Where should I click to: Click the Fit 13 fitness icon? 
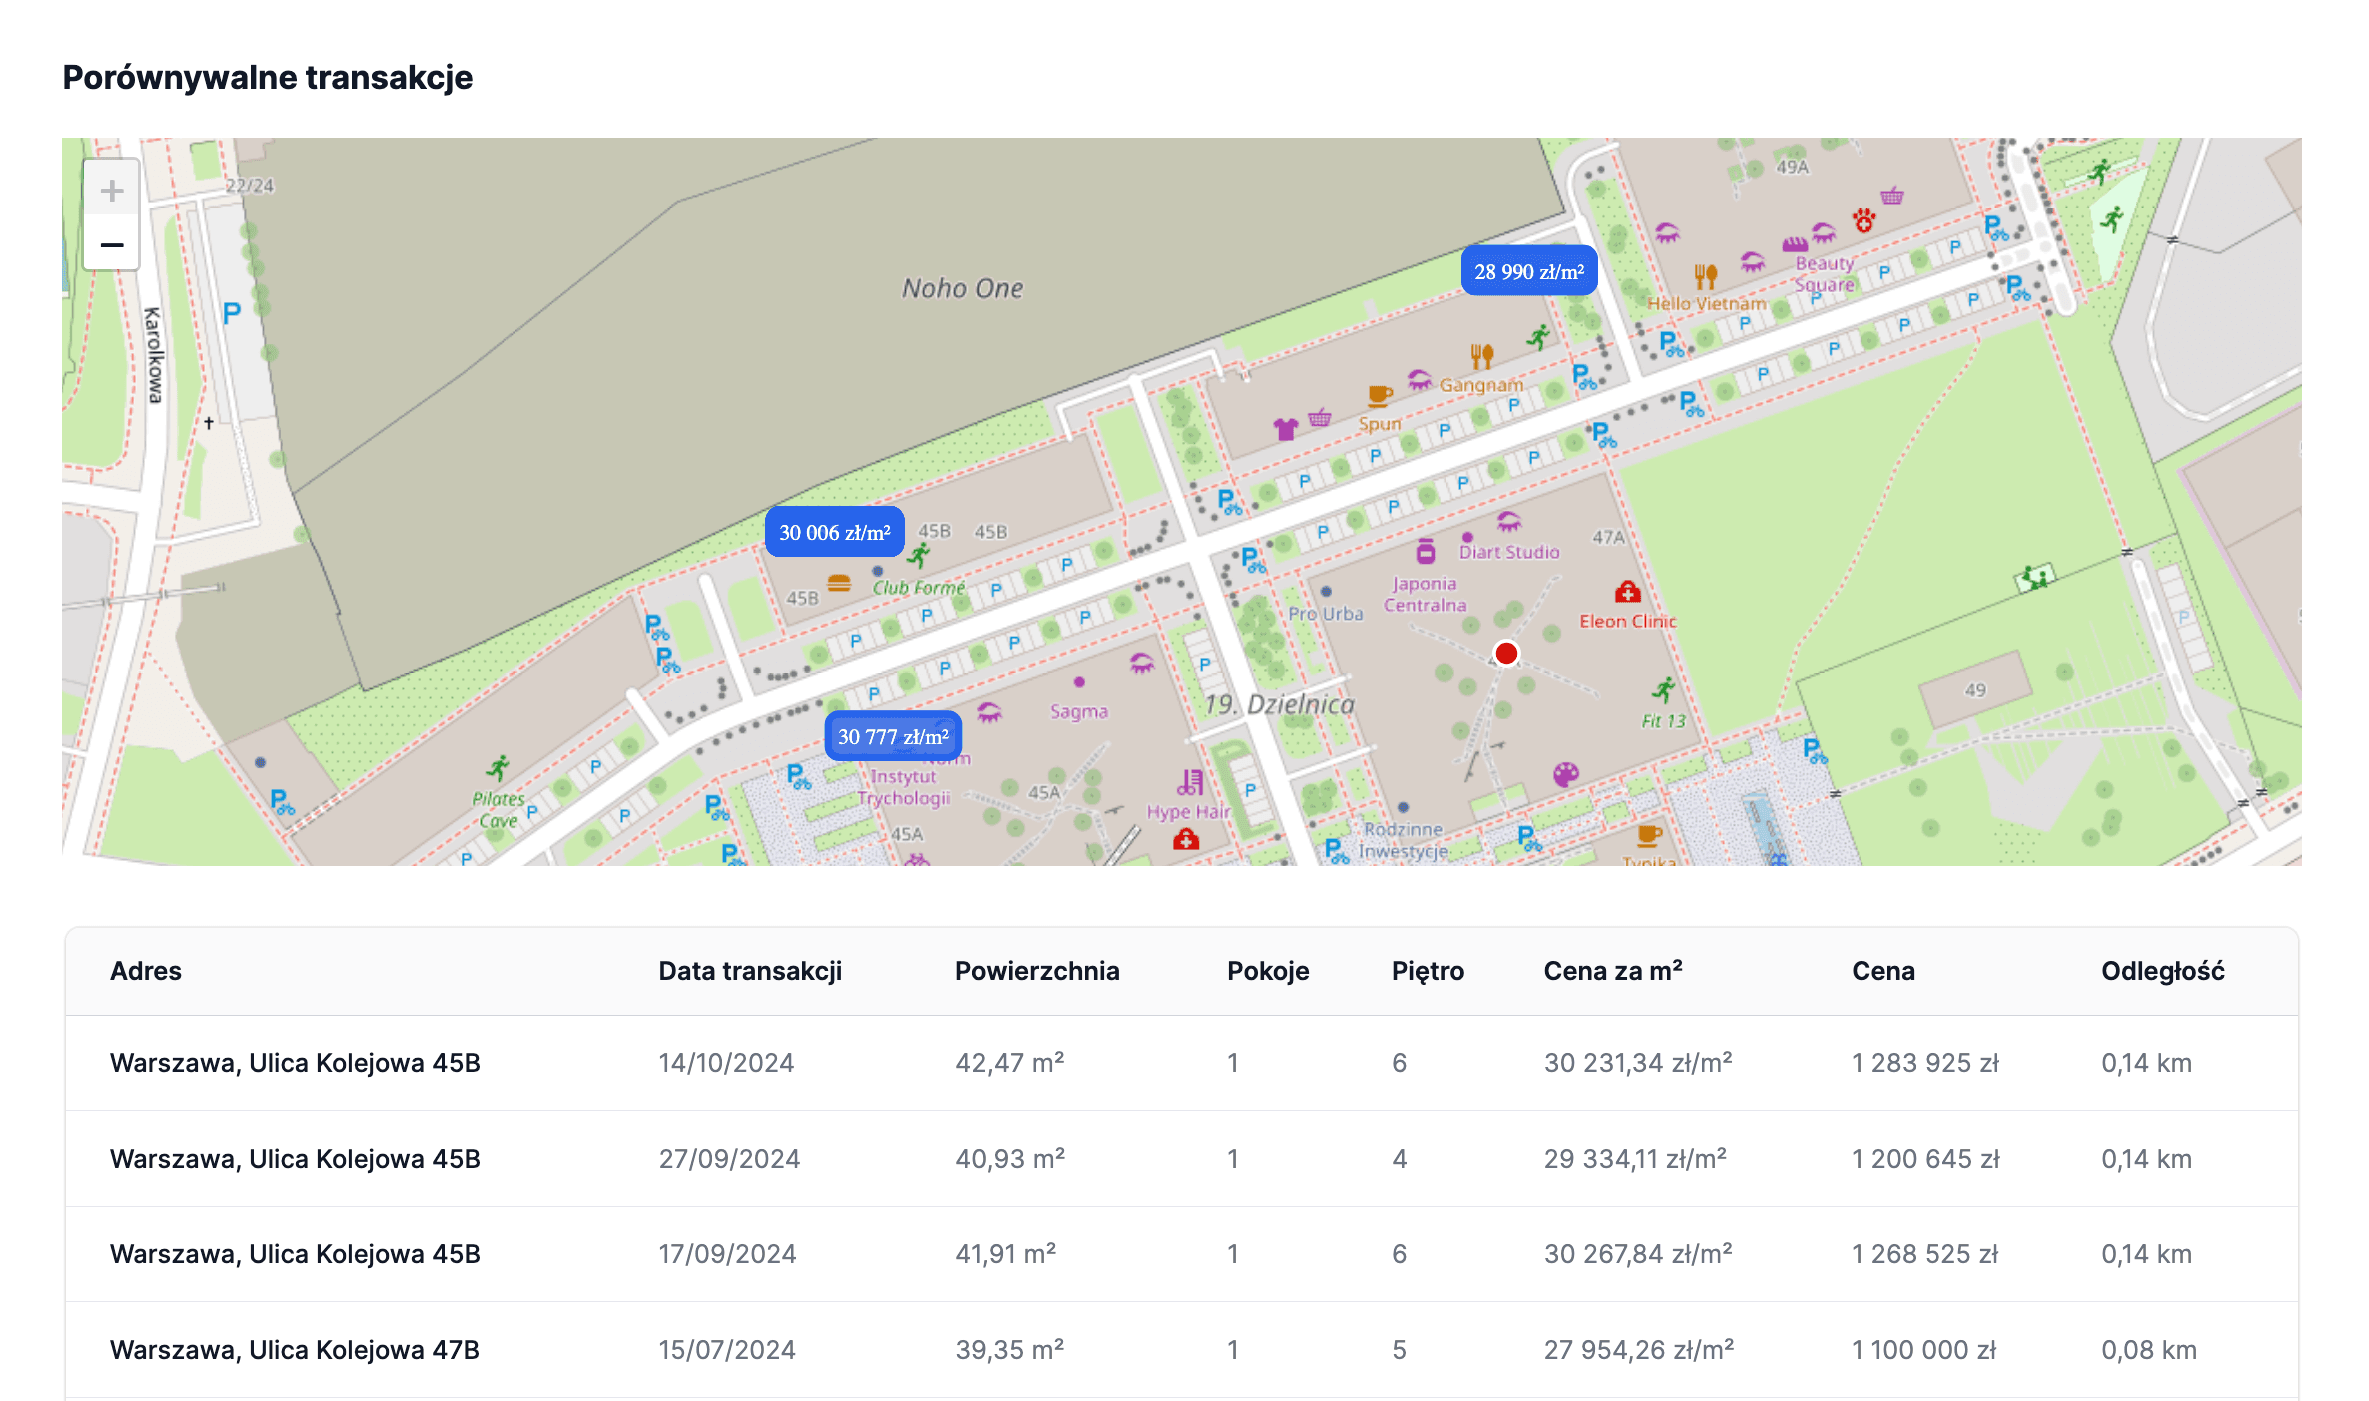pos(1663,690)
